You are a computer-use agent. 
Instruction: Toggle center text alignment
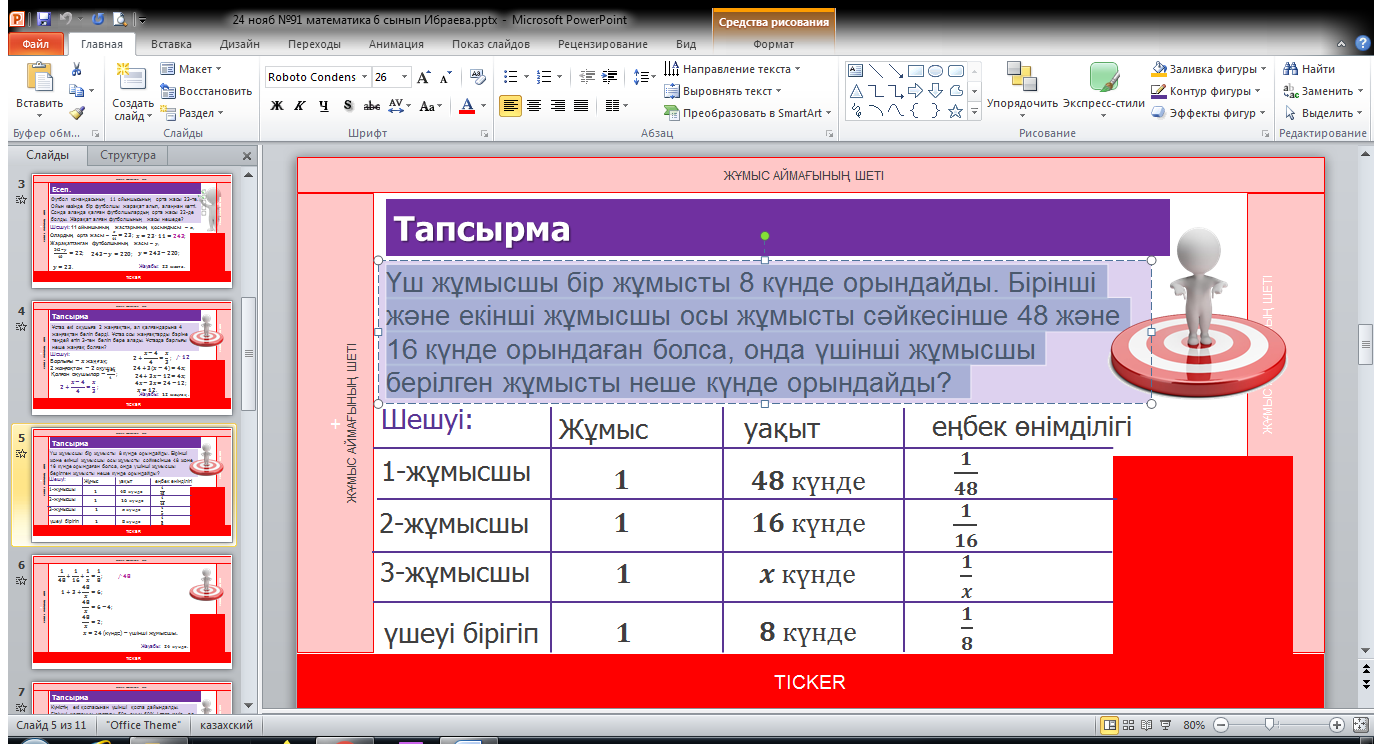click(534, 106)
